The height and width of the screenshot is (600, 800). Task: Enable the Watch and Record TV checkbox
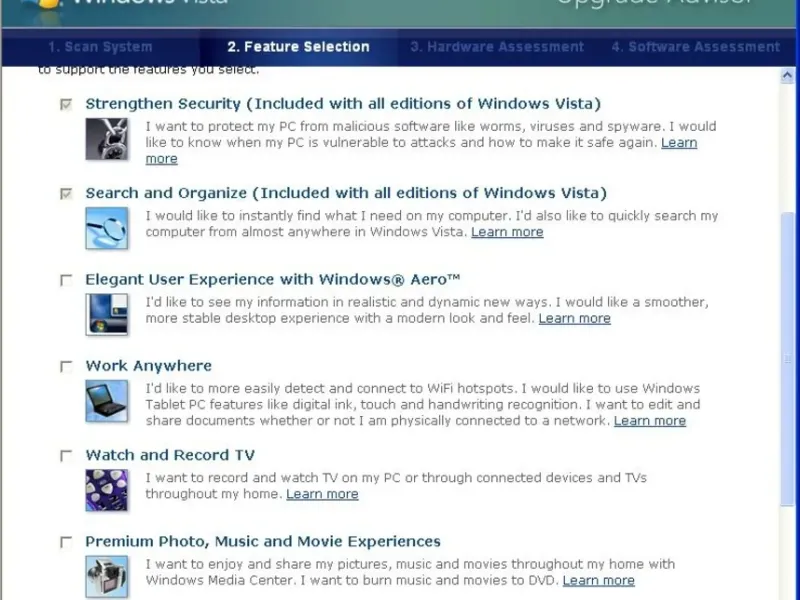click(66, 456)
